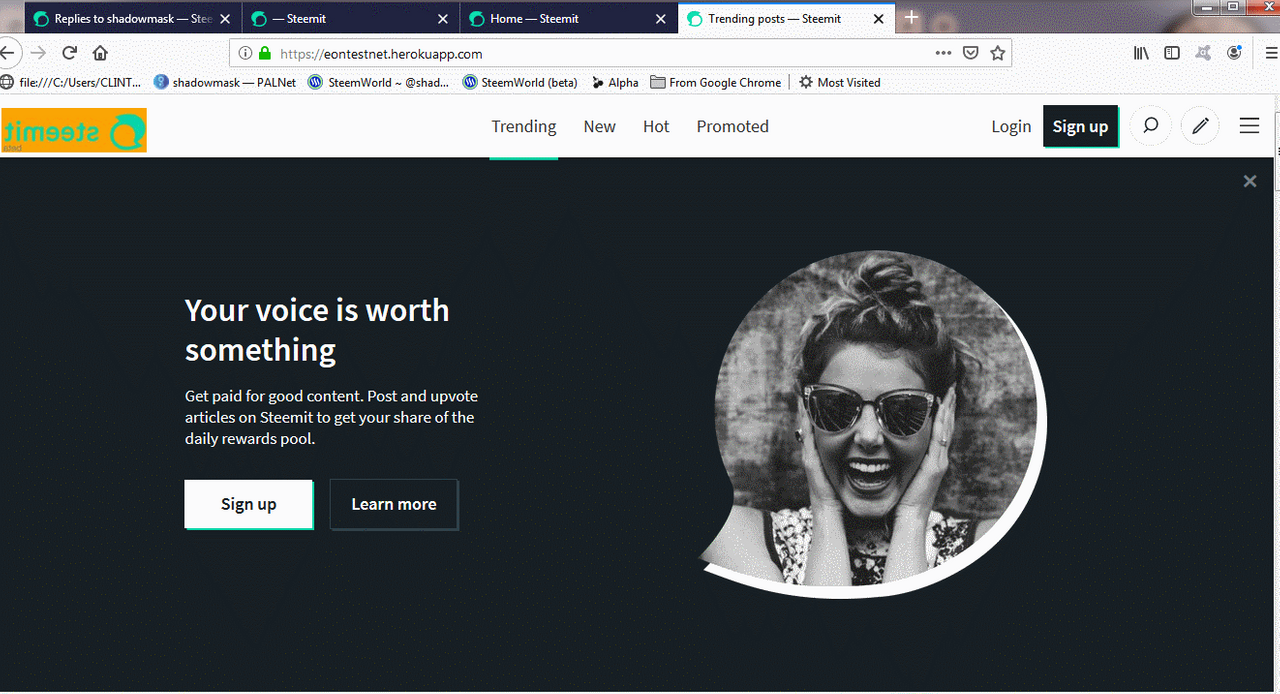Viewport: 1280px width, 694px height.
Task: Click the white Sign up banner button
Action: click(248, 504)
